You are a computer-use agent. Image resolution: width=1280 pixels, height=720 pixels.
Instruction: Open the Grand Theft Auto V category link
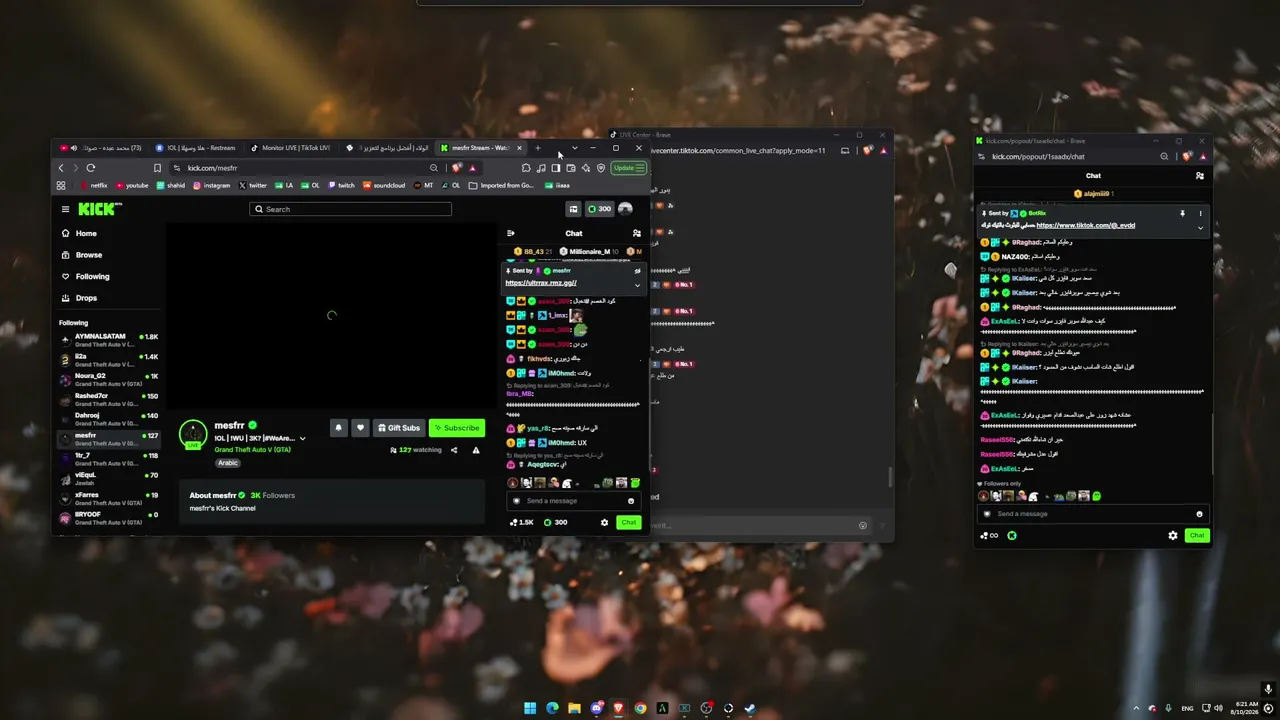click(x=252, y=450)
